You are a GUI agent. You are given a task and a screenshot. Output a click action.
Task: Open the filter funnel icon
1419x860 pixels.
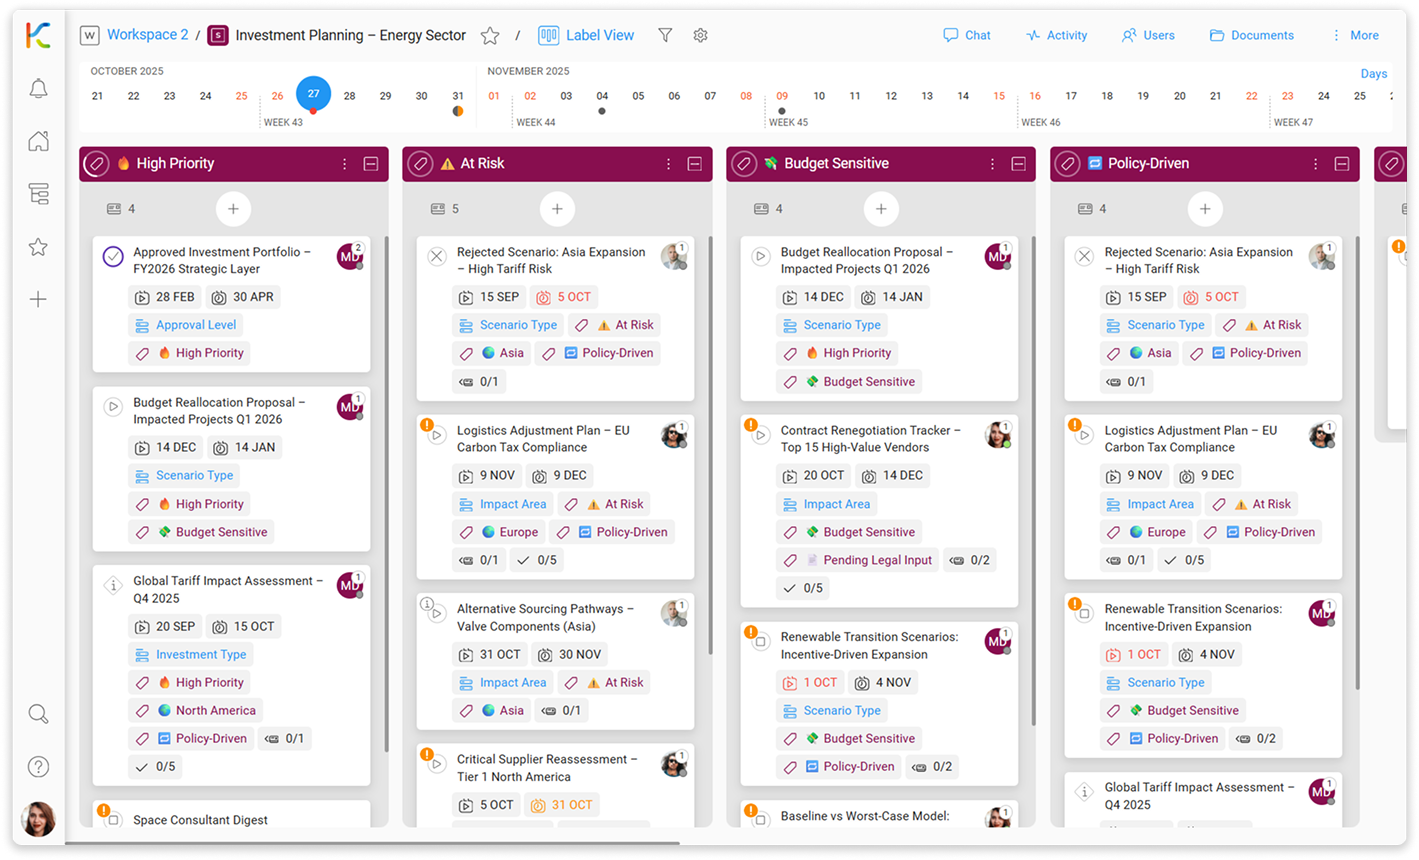coord(665,35)
